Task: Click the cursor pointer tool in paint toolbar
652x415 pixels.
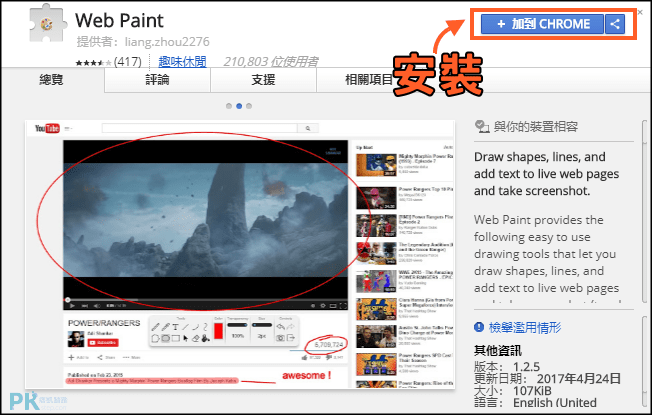Action: pos(185,338)
